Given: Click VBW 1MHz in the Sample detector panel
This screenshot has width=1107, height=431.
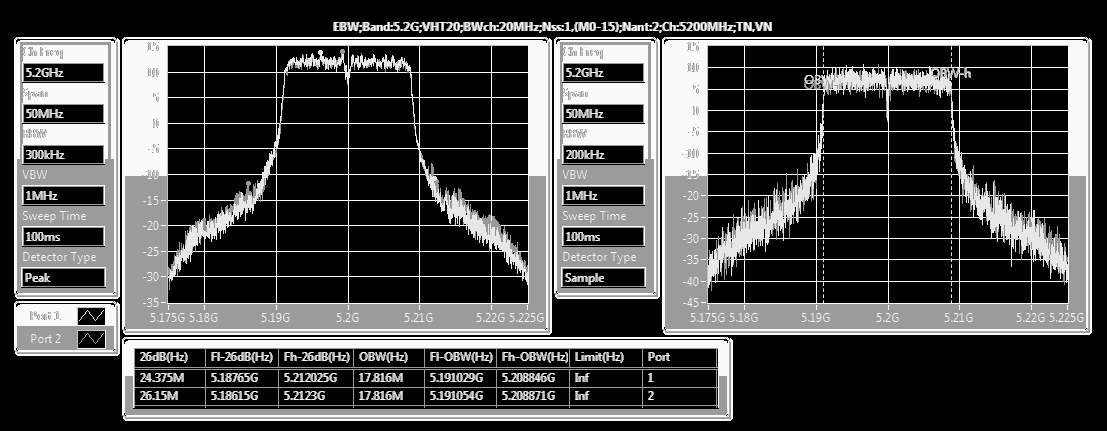Looking at the screenshot, I should (x=604, y=196).
